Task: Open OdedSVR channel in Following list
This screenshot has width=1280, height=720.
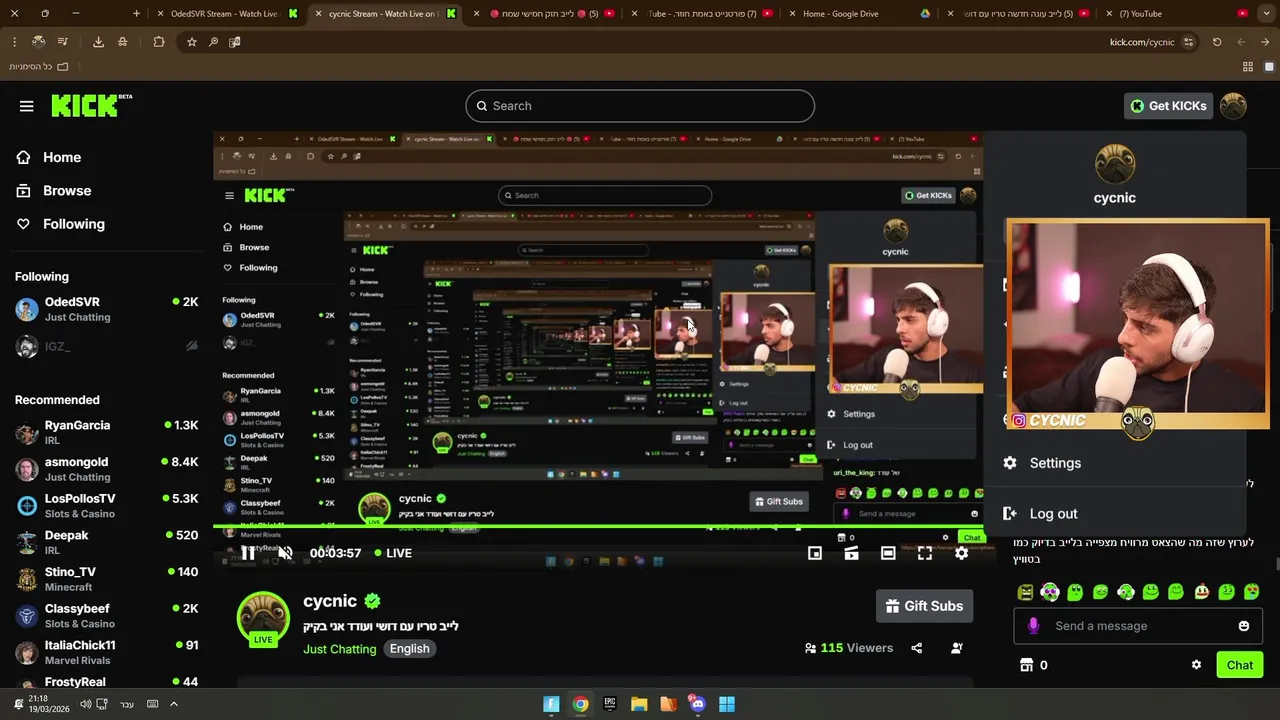Action: [x=107, y=309]
